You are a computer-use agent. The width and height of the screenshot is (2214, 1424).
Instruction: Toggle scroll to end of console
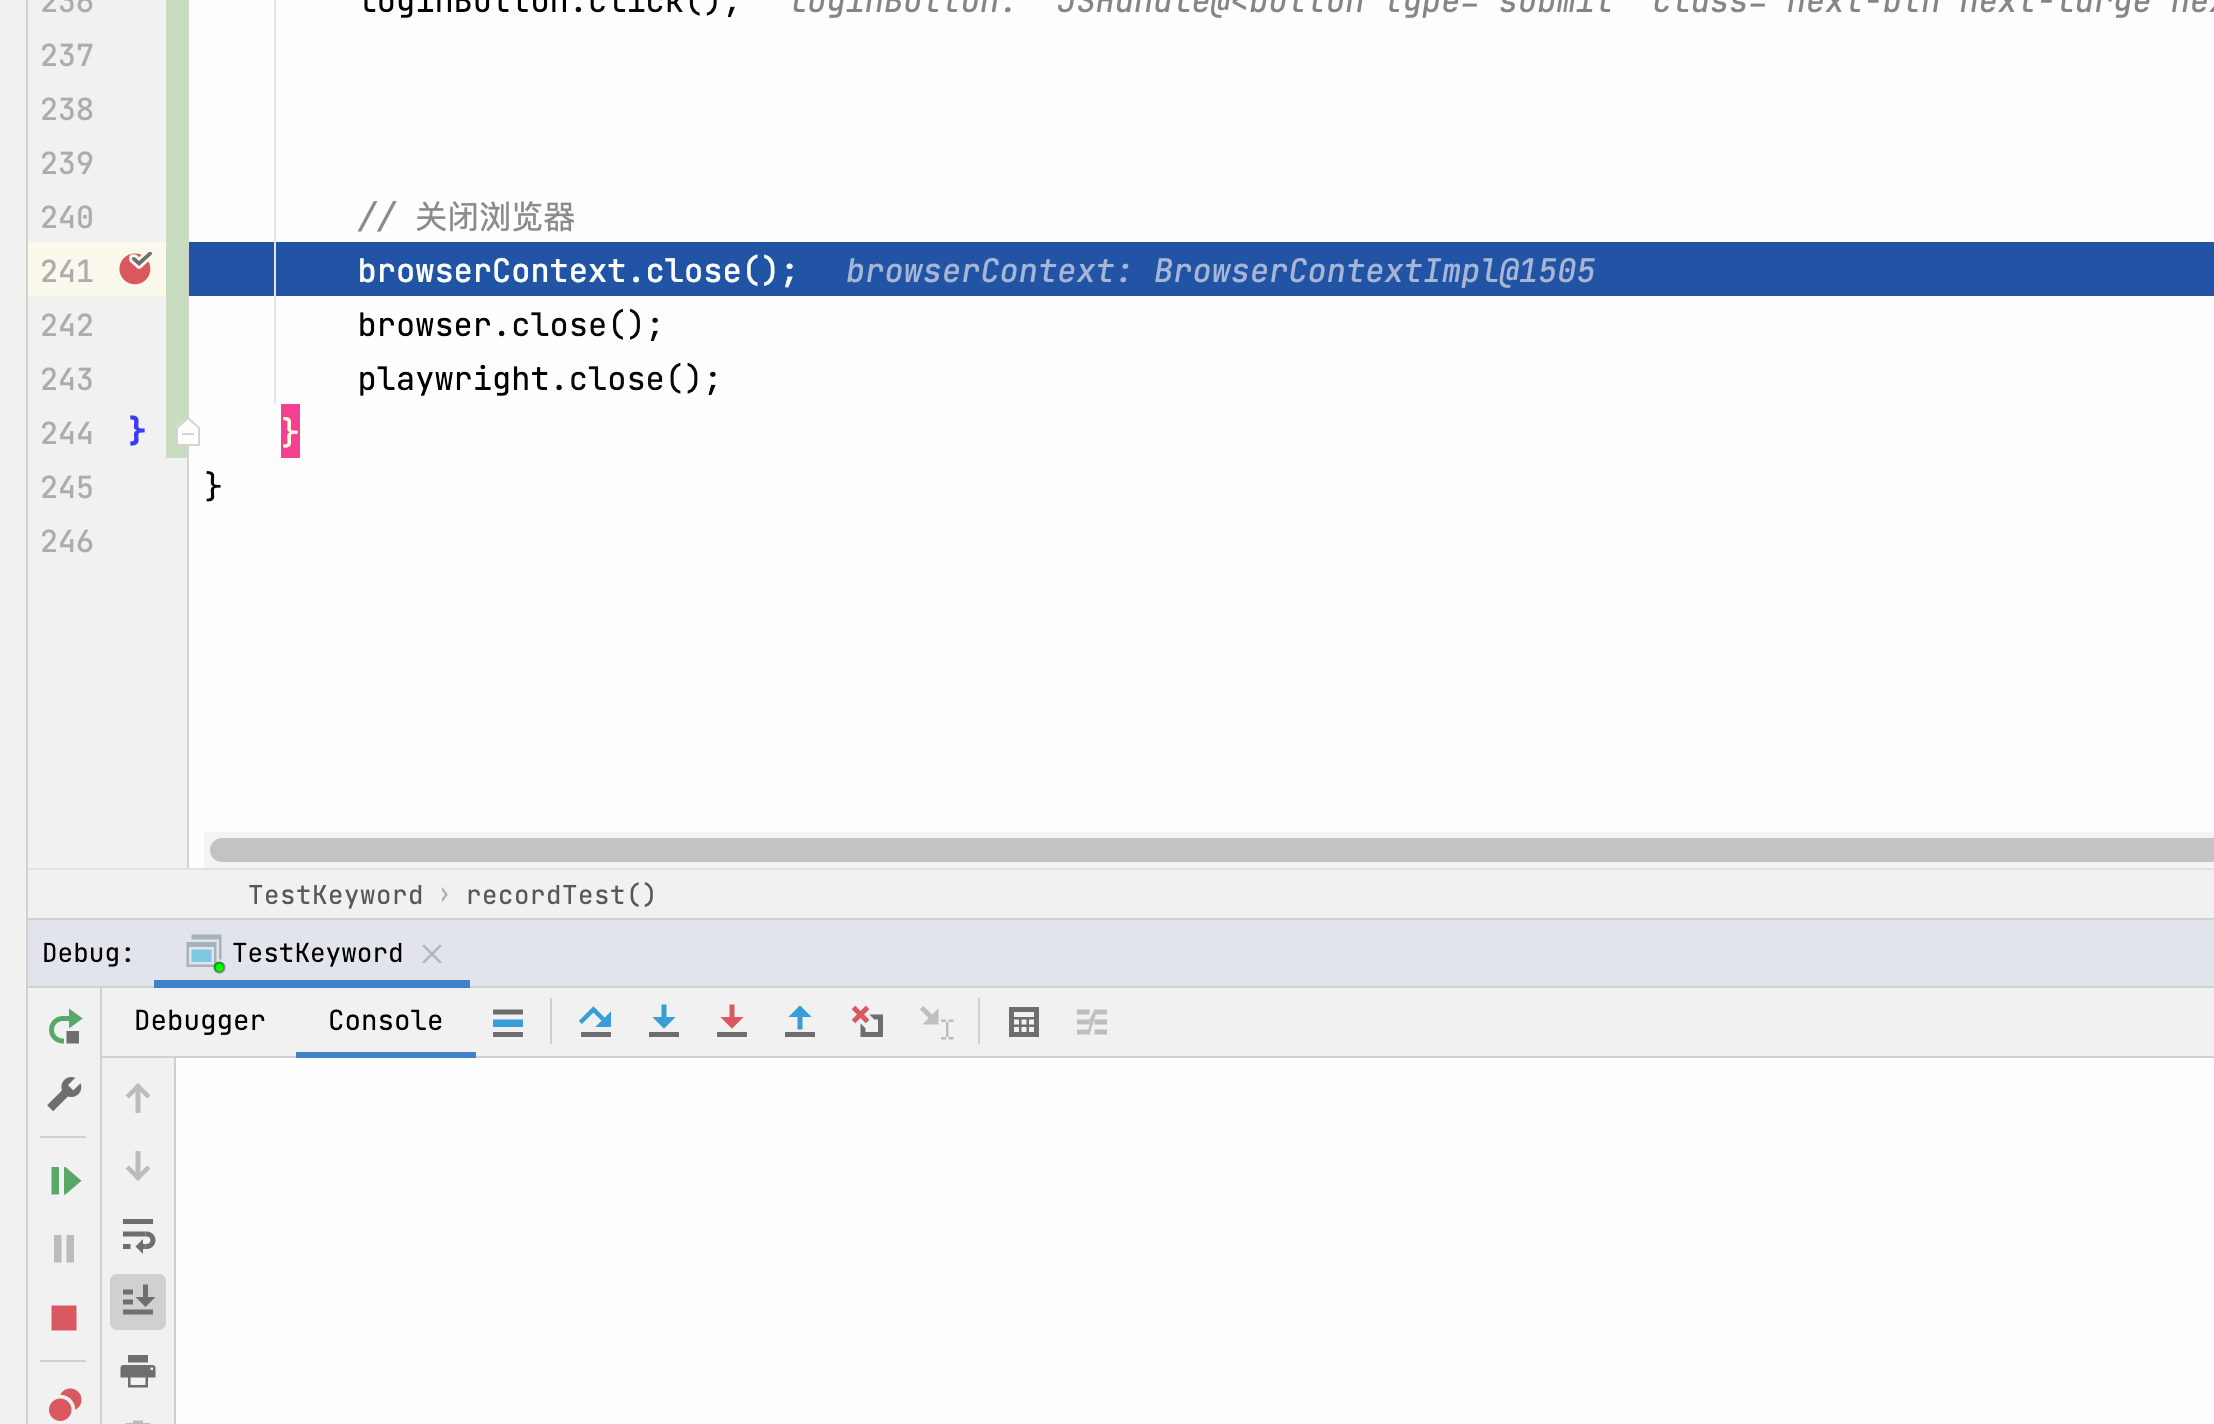click(x=138, y=1301)
